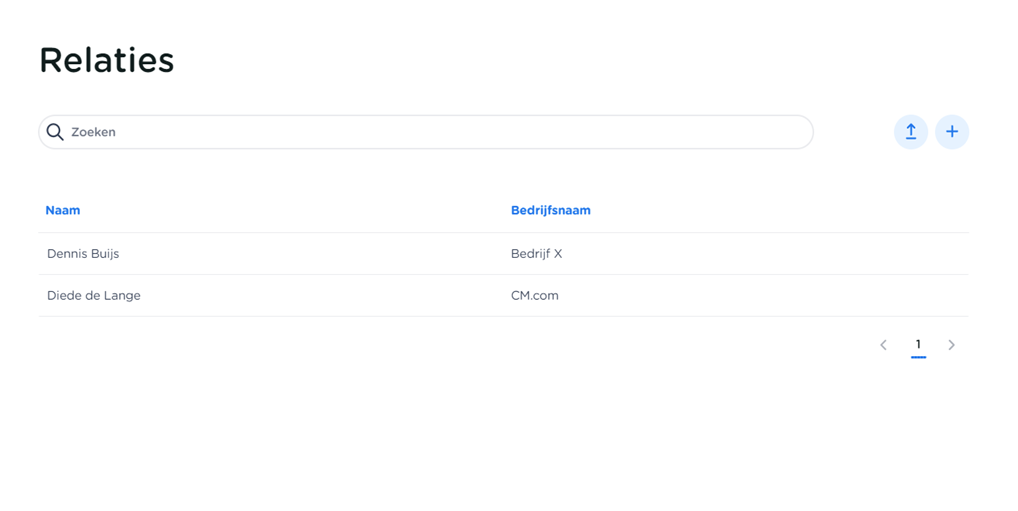Click the table header row beside Bedrijfsnaam

pyautogui.click(x=780, y=210)
